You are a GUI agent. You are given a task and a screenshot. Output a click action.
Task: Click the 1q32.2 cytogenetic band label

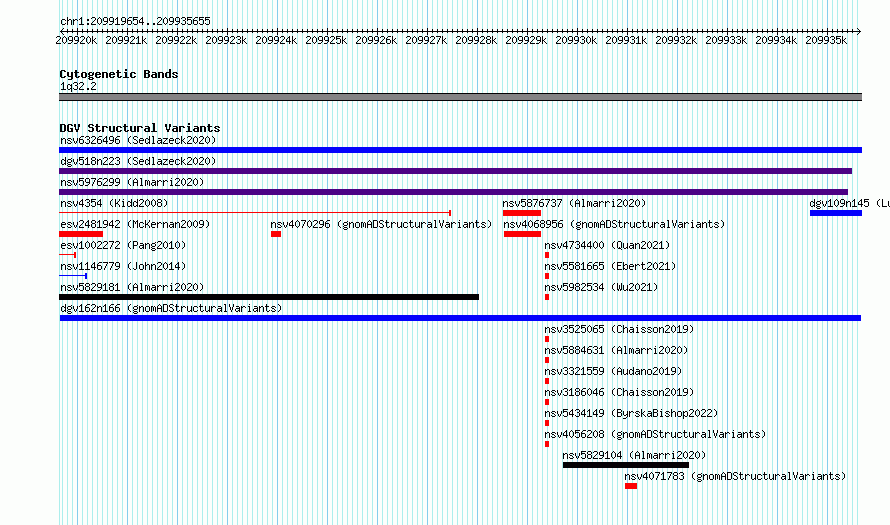click(78, 86)
